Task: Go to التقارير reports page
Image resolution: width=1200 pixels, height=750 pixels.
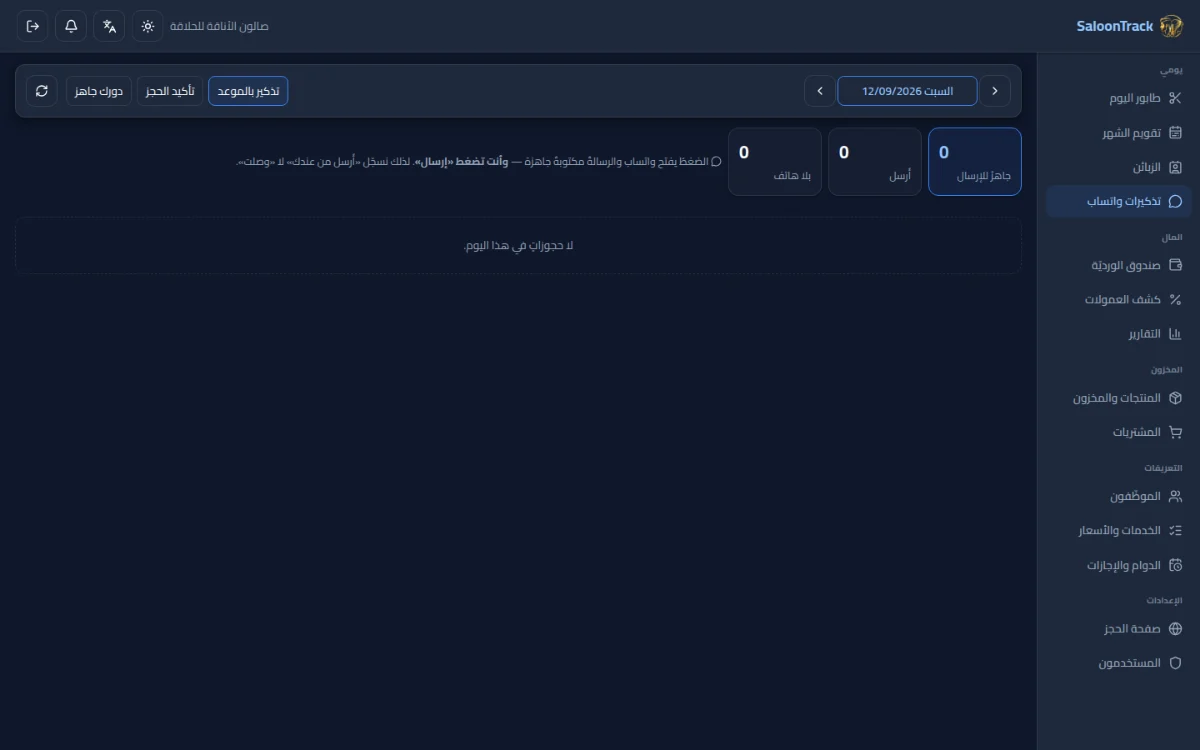Action: [x=1119, y=333]
